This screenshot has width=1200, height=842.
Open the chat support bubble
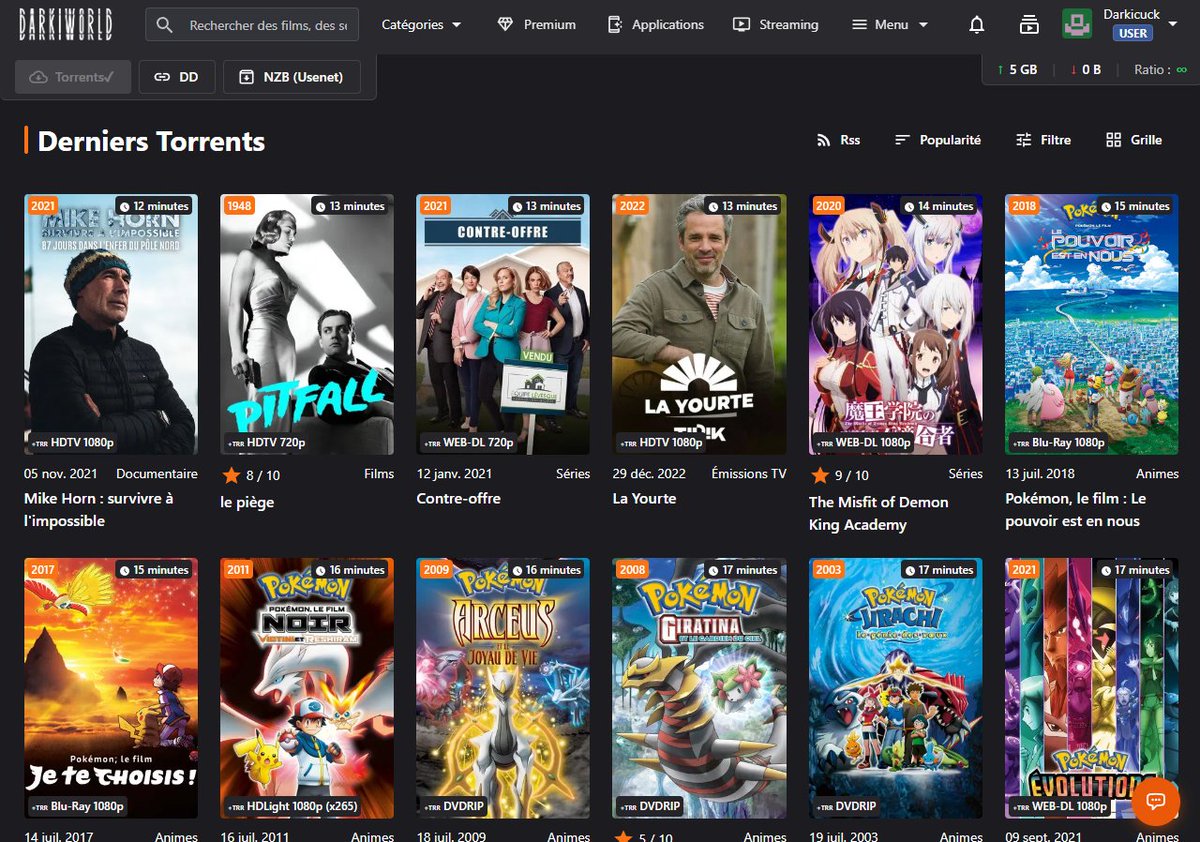pyautogui.click(x=1156, y=800)
